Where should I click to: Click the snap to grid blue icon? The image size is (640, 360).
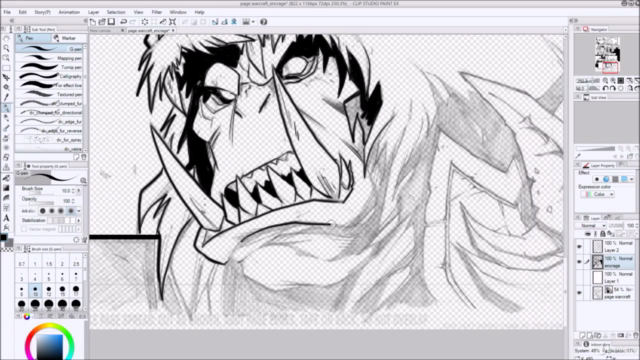[234, 22]
